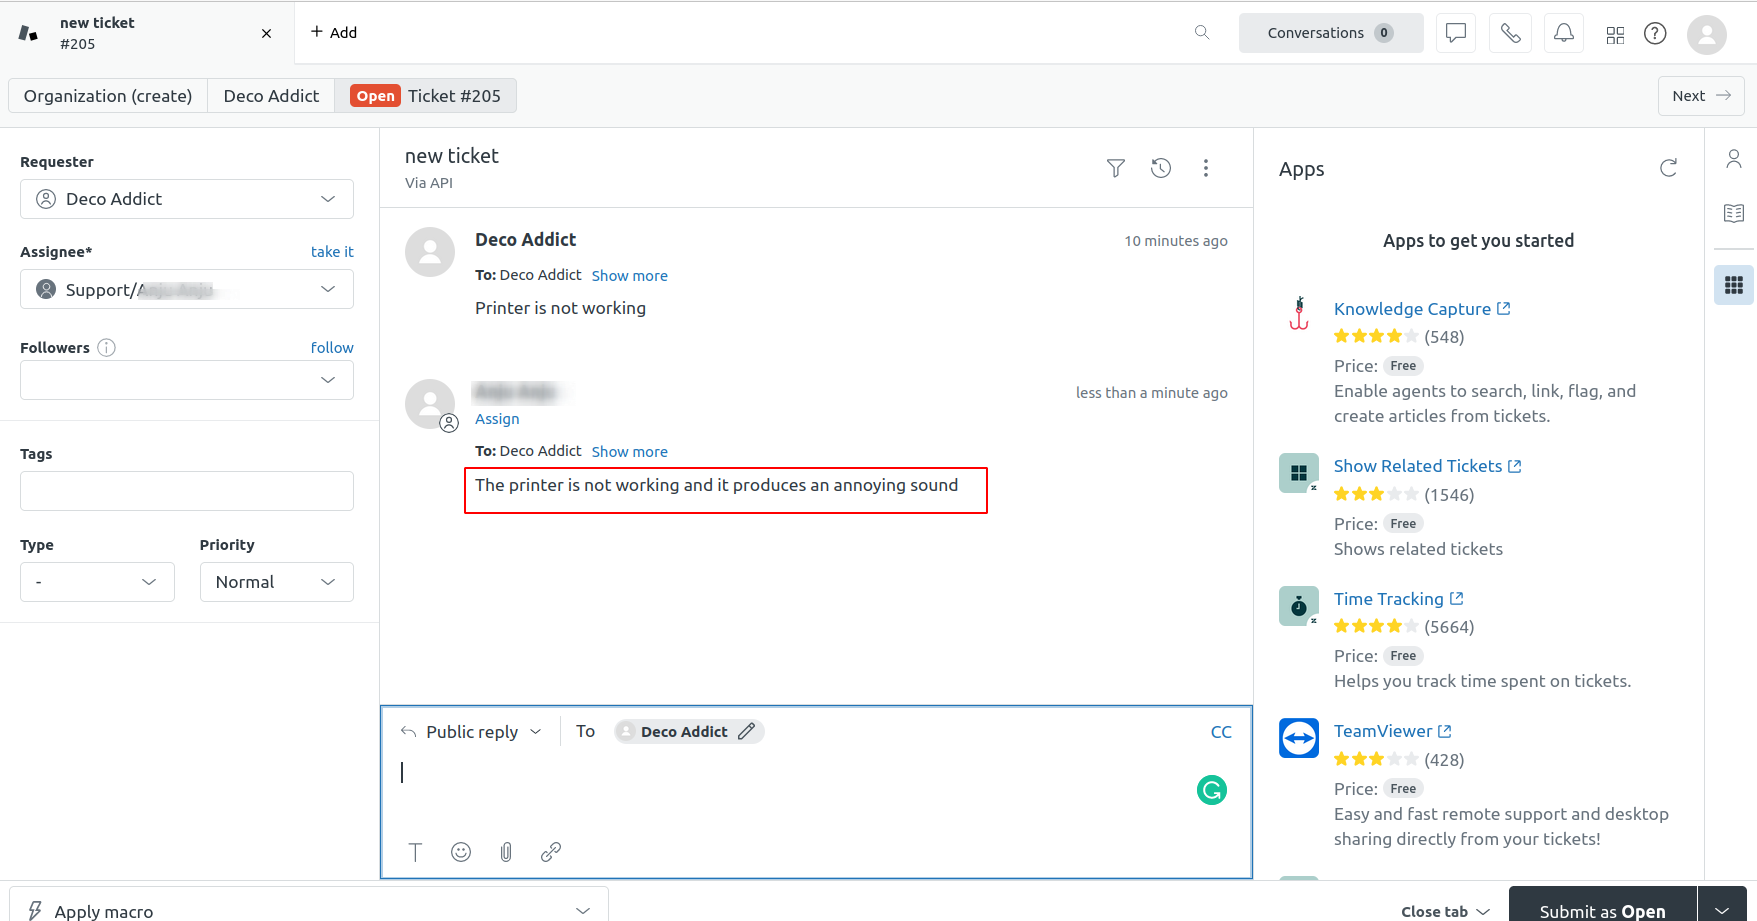
Task: Open the knowledge base sidebar icon
Action: [1734, 213]
